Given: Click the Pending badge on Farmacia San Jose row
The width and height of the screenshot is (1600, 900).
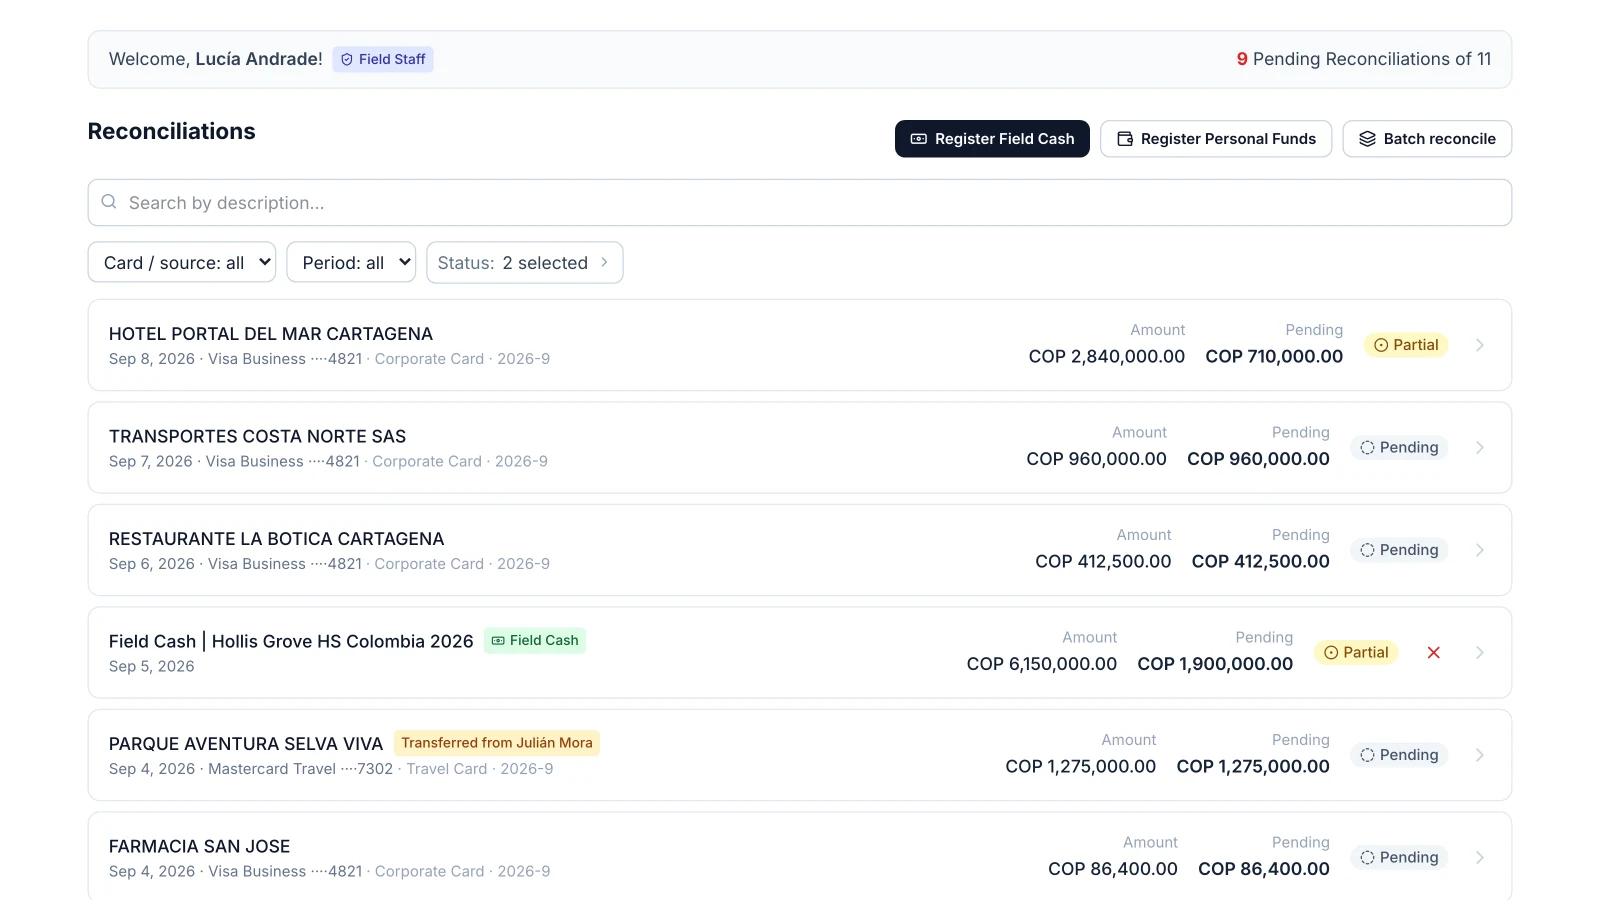Looking at the screenshot, I should point(1399,857).
